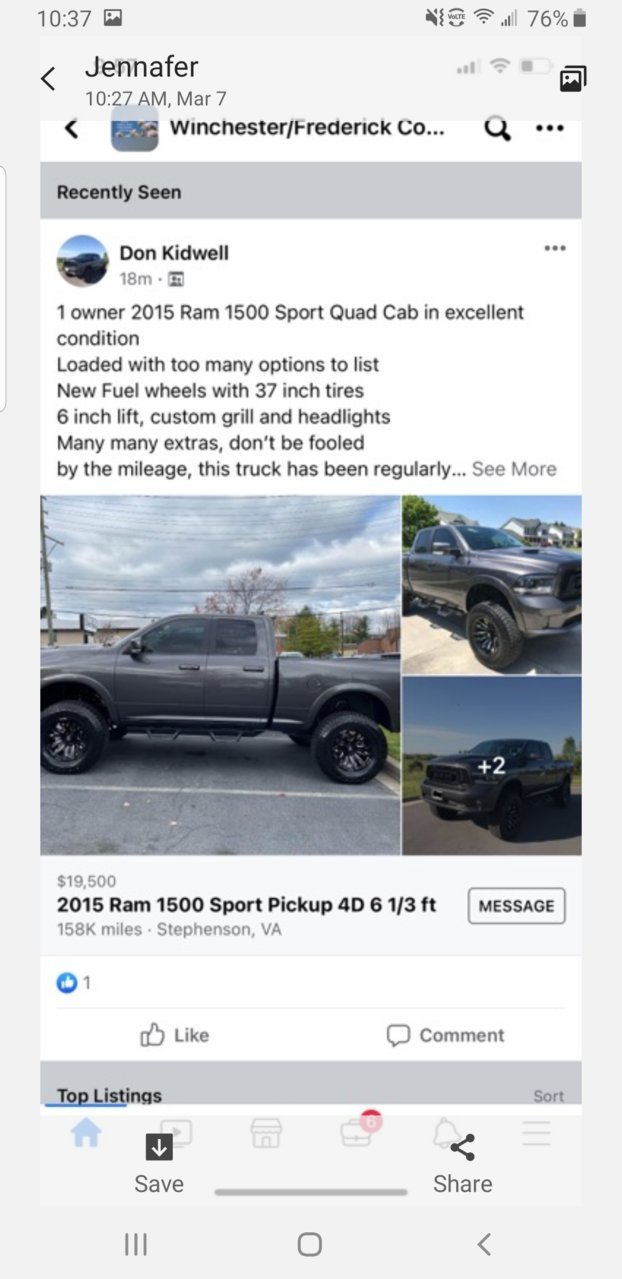Open group header three-dot menu
Screen dimensions: 622x1279
tap(549, 129)
